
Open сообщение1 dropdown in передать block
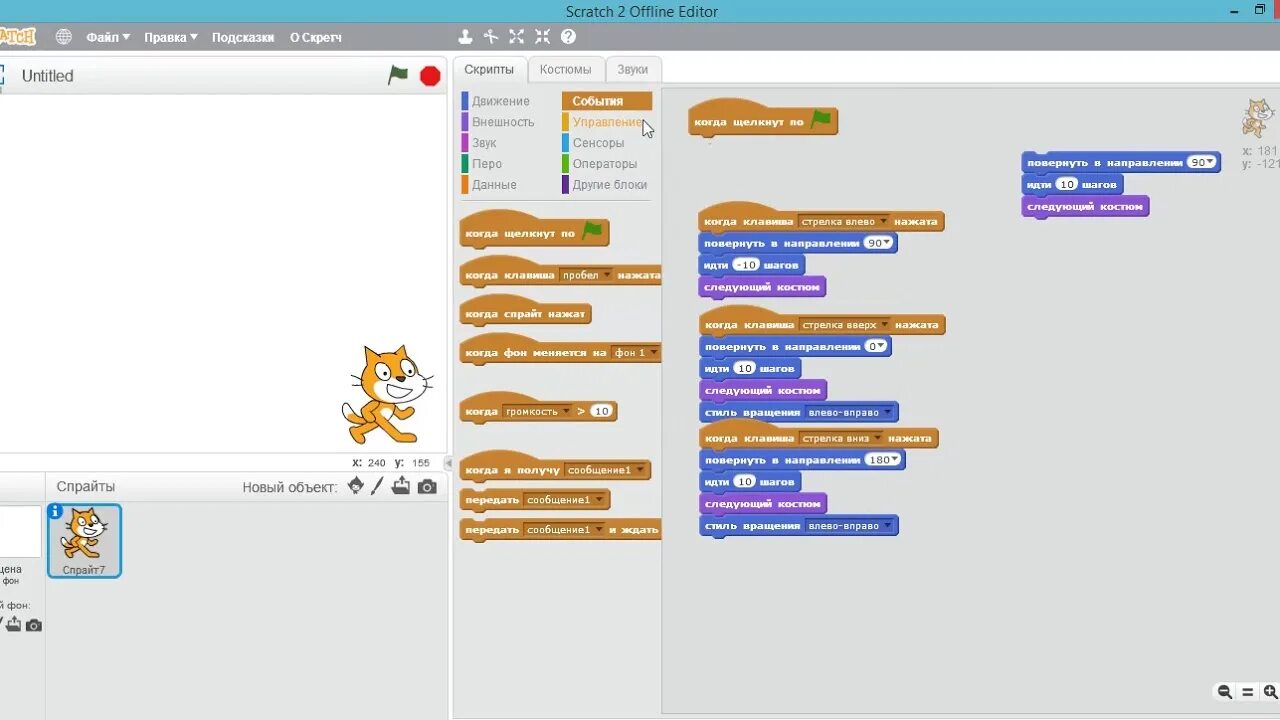(x=565, y=500)
